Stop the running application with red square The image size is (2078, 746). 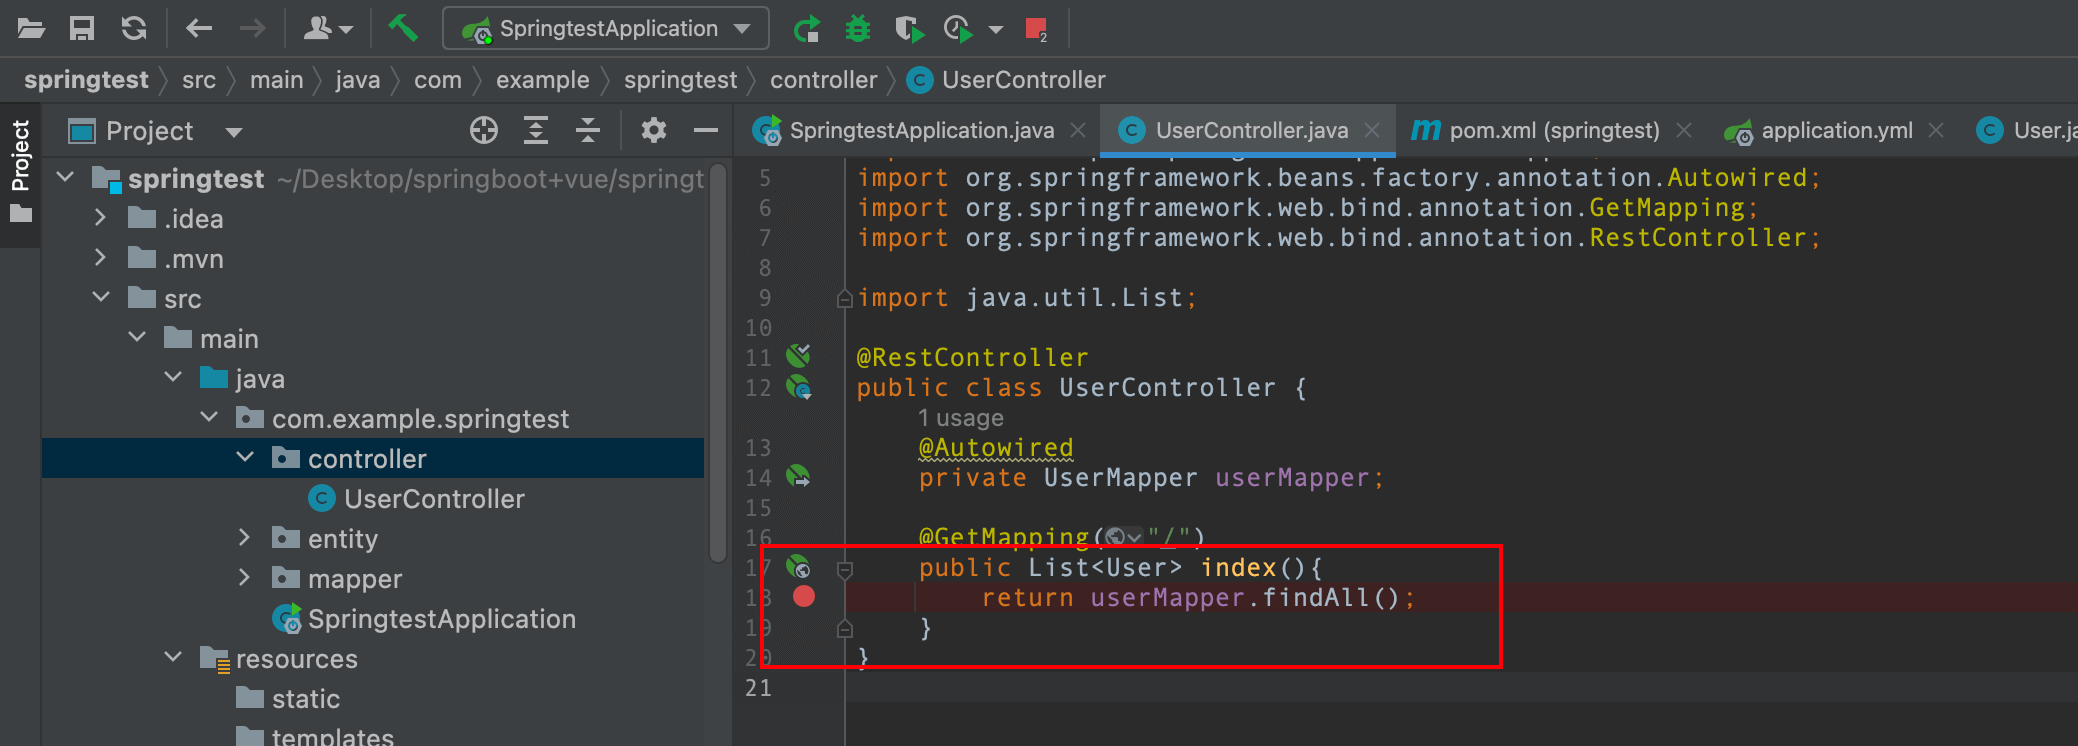click(1036, 28)
